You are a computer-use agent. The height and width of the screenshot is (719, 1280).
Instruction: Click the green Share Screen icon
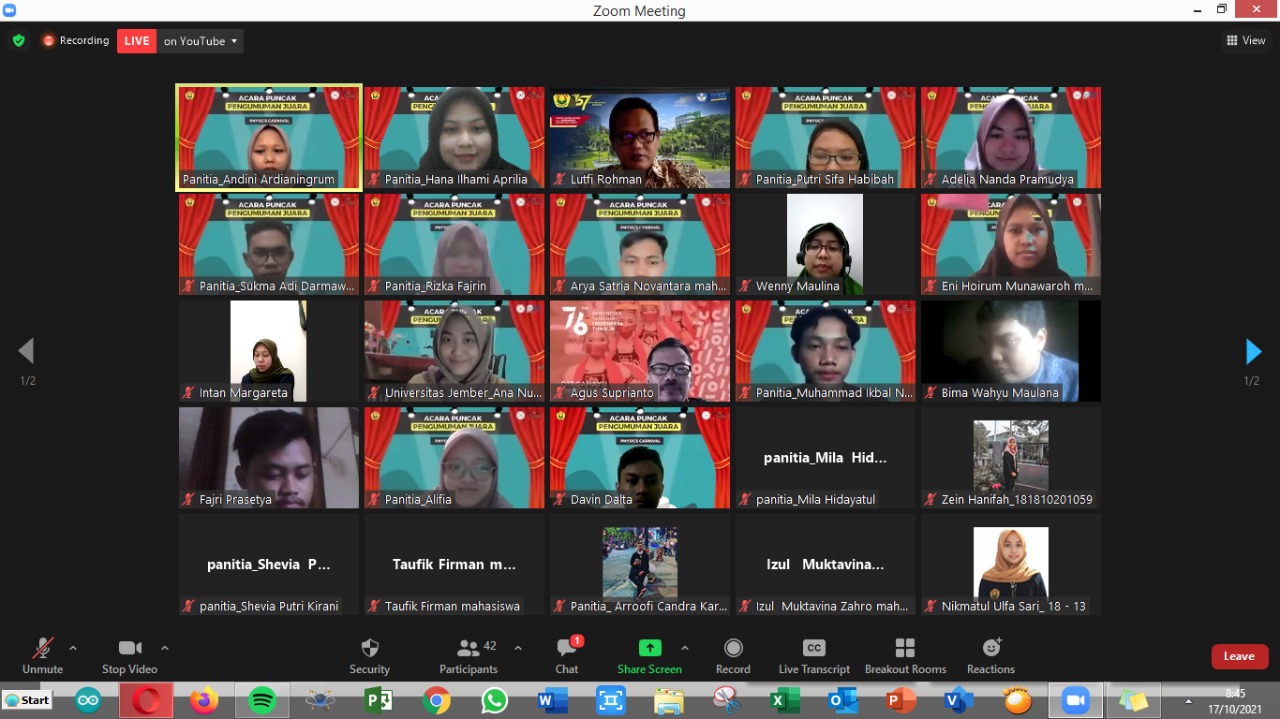[649, 648]
